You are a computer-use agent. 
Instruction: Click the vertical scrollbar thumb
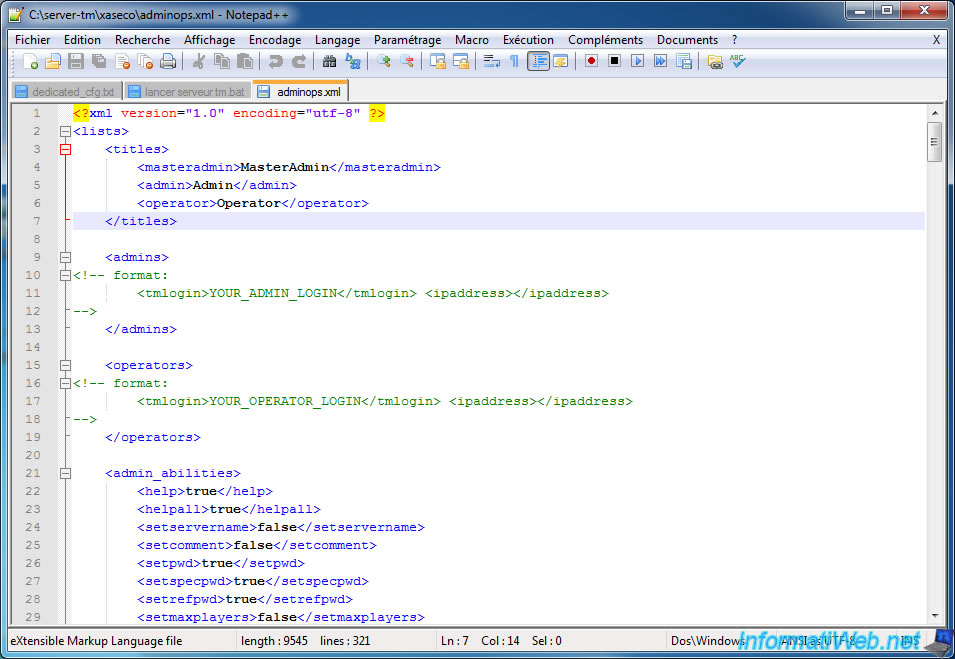(x=935, y=142)
